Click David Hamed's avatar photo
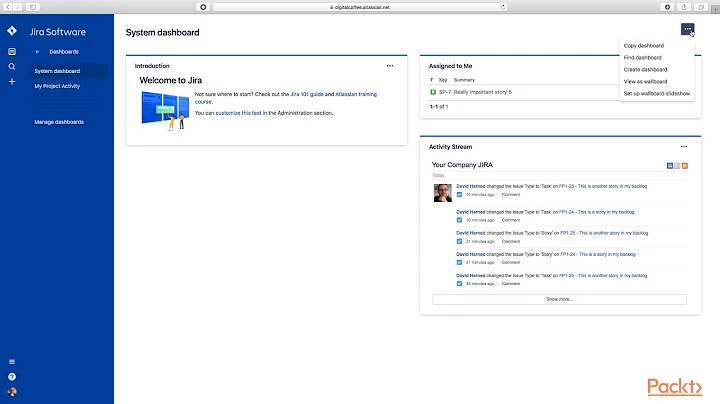This screenshot has width=720, height=404. point(443,193)
